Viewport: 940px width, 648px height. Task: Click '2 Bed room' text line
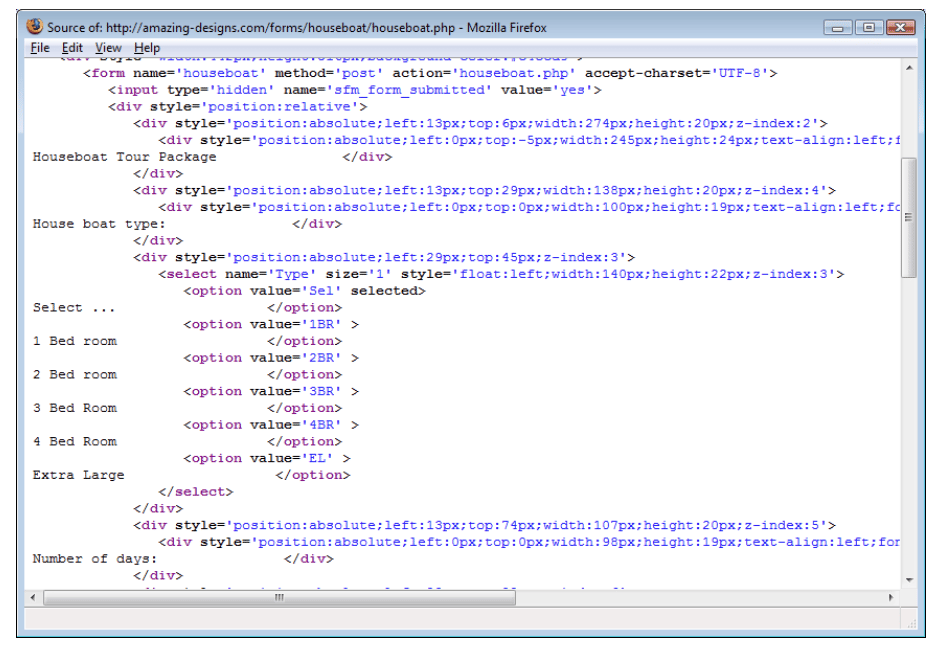click(75, 375)
